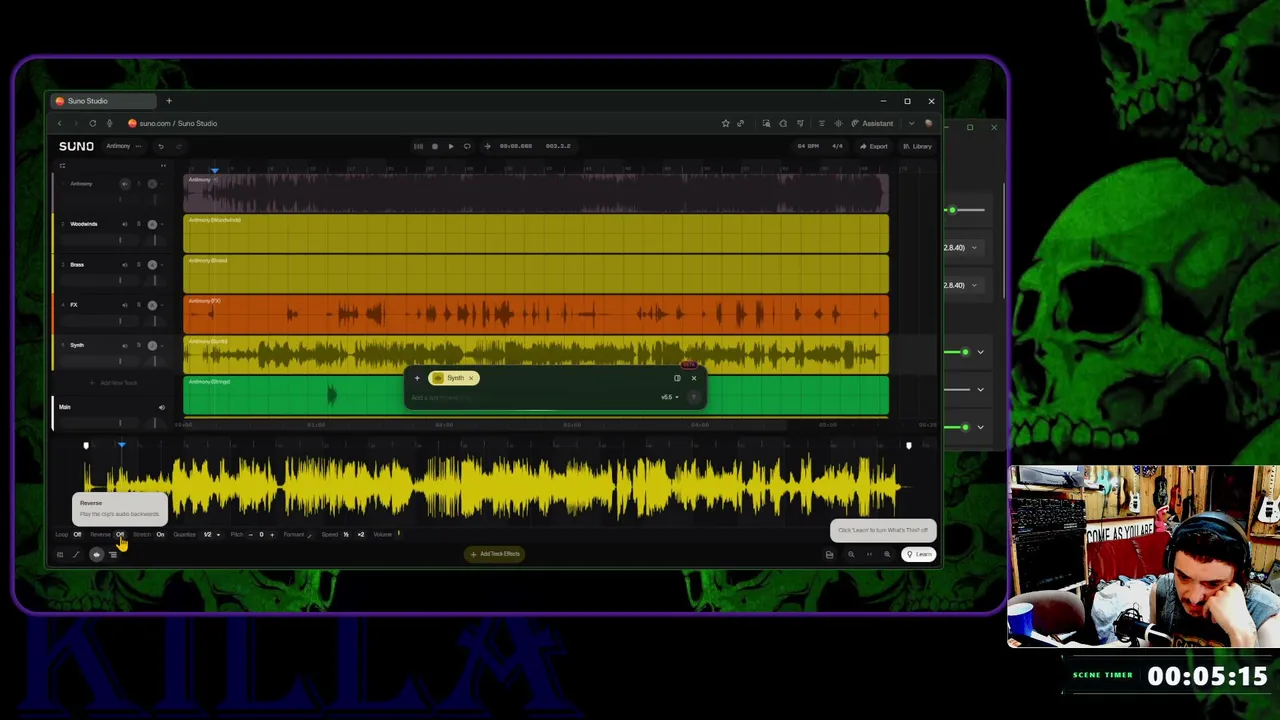The height and width of the screenshot is (720, 1280).
Task: Remove the Synth tag chip in the prompt box
Action: (x=471, y=378)
